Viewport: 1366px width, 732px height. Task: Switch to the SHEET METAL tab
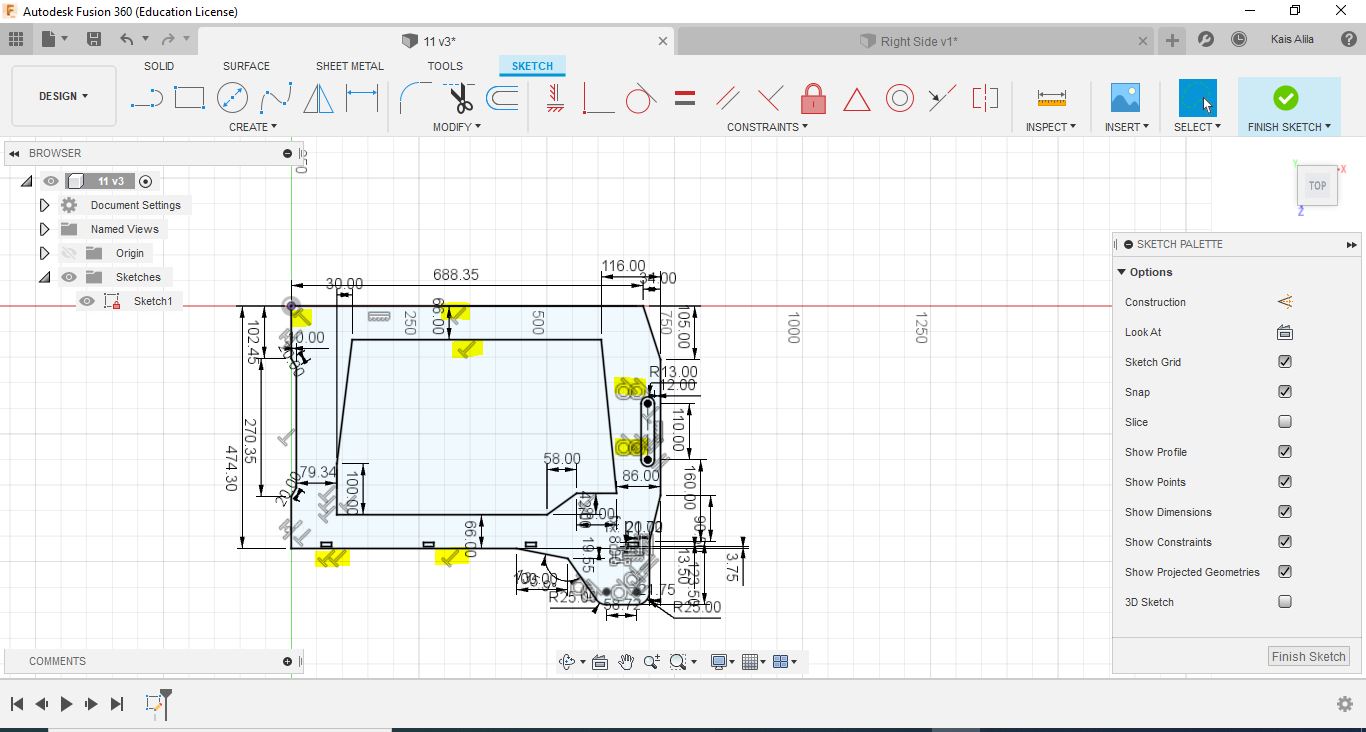coord(350,66)
